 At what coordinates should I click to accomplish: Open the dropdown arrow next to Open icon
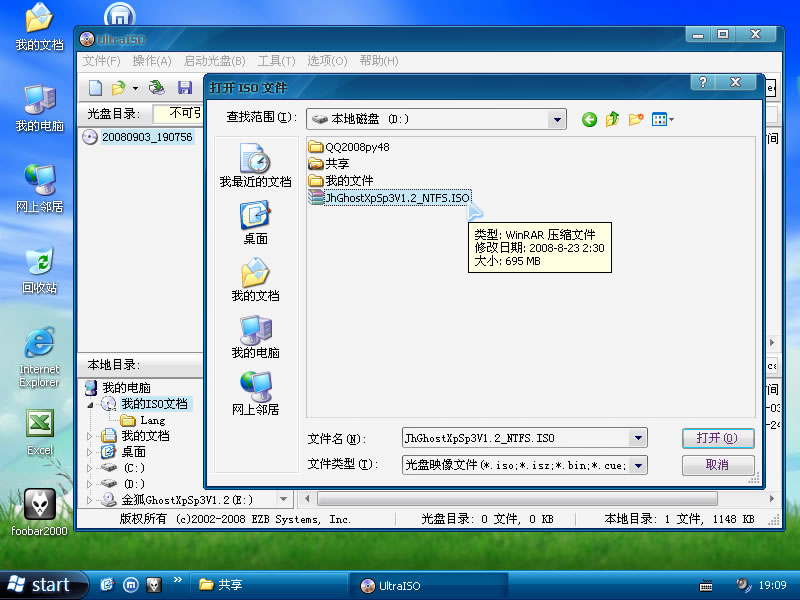point(135,88)
